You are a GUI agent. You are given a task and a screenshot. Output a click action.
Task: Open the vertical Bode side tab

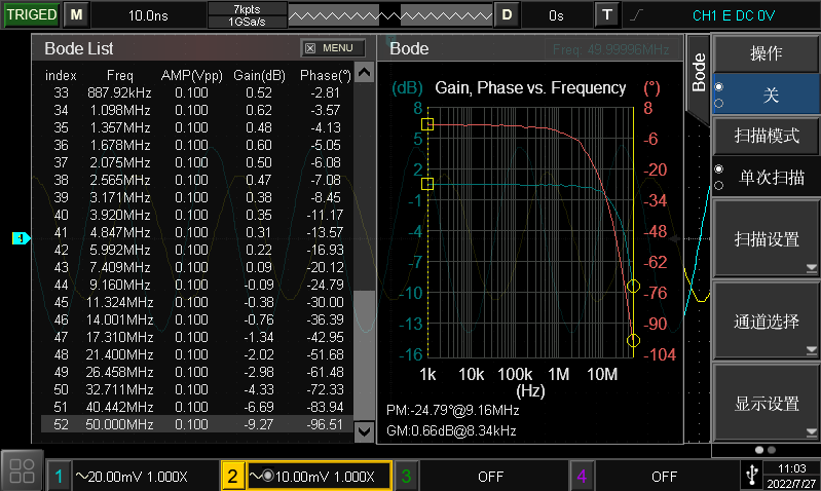click(699, 73)
